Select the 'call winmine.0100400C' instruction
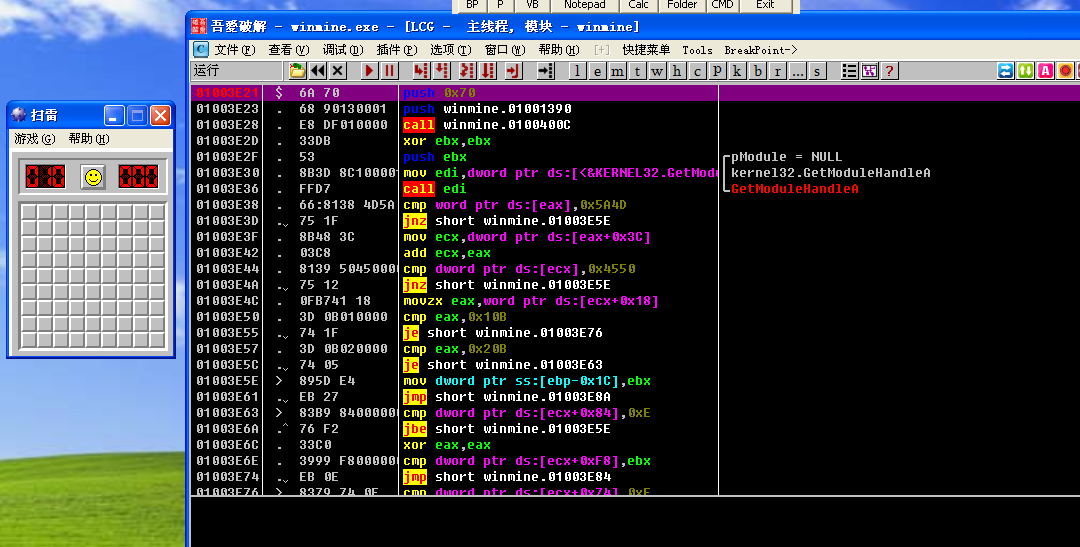Screen dimensions: 1080x547 [487, 125]
